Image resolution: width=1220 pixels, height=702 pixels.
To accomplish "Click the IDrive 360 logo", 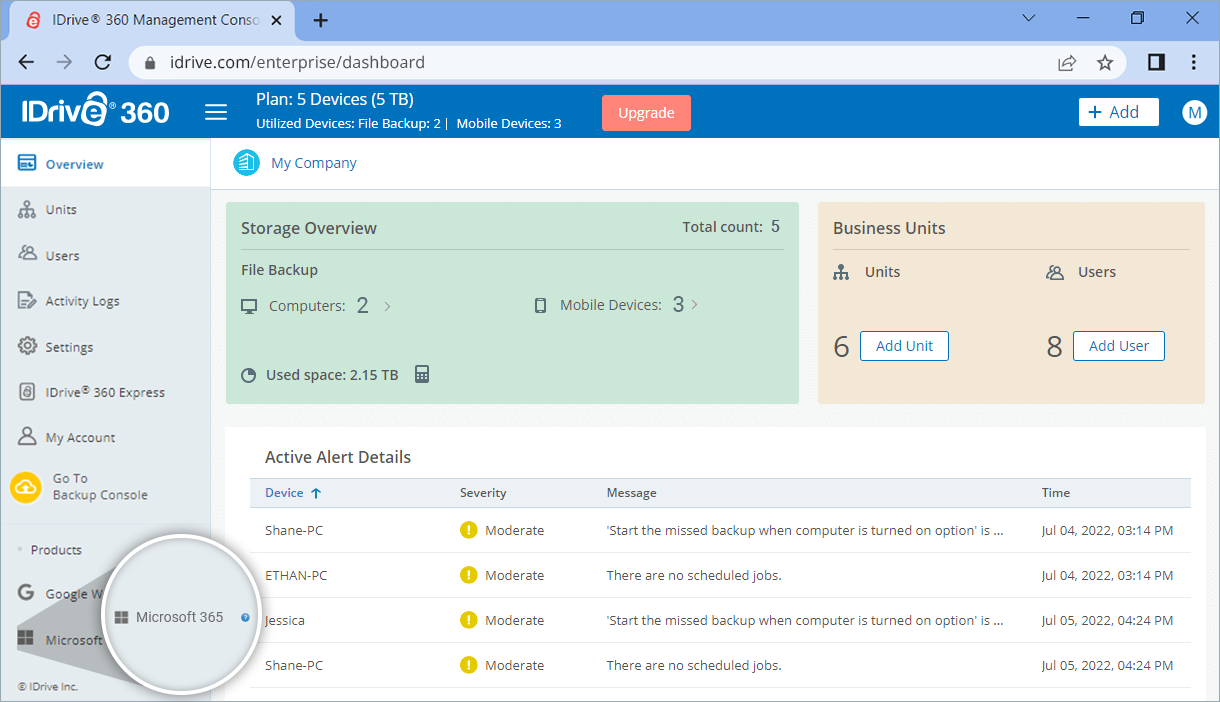I will pos(96,111).
